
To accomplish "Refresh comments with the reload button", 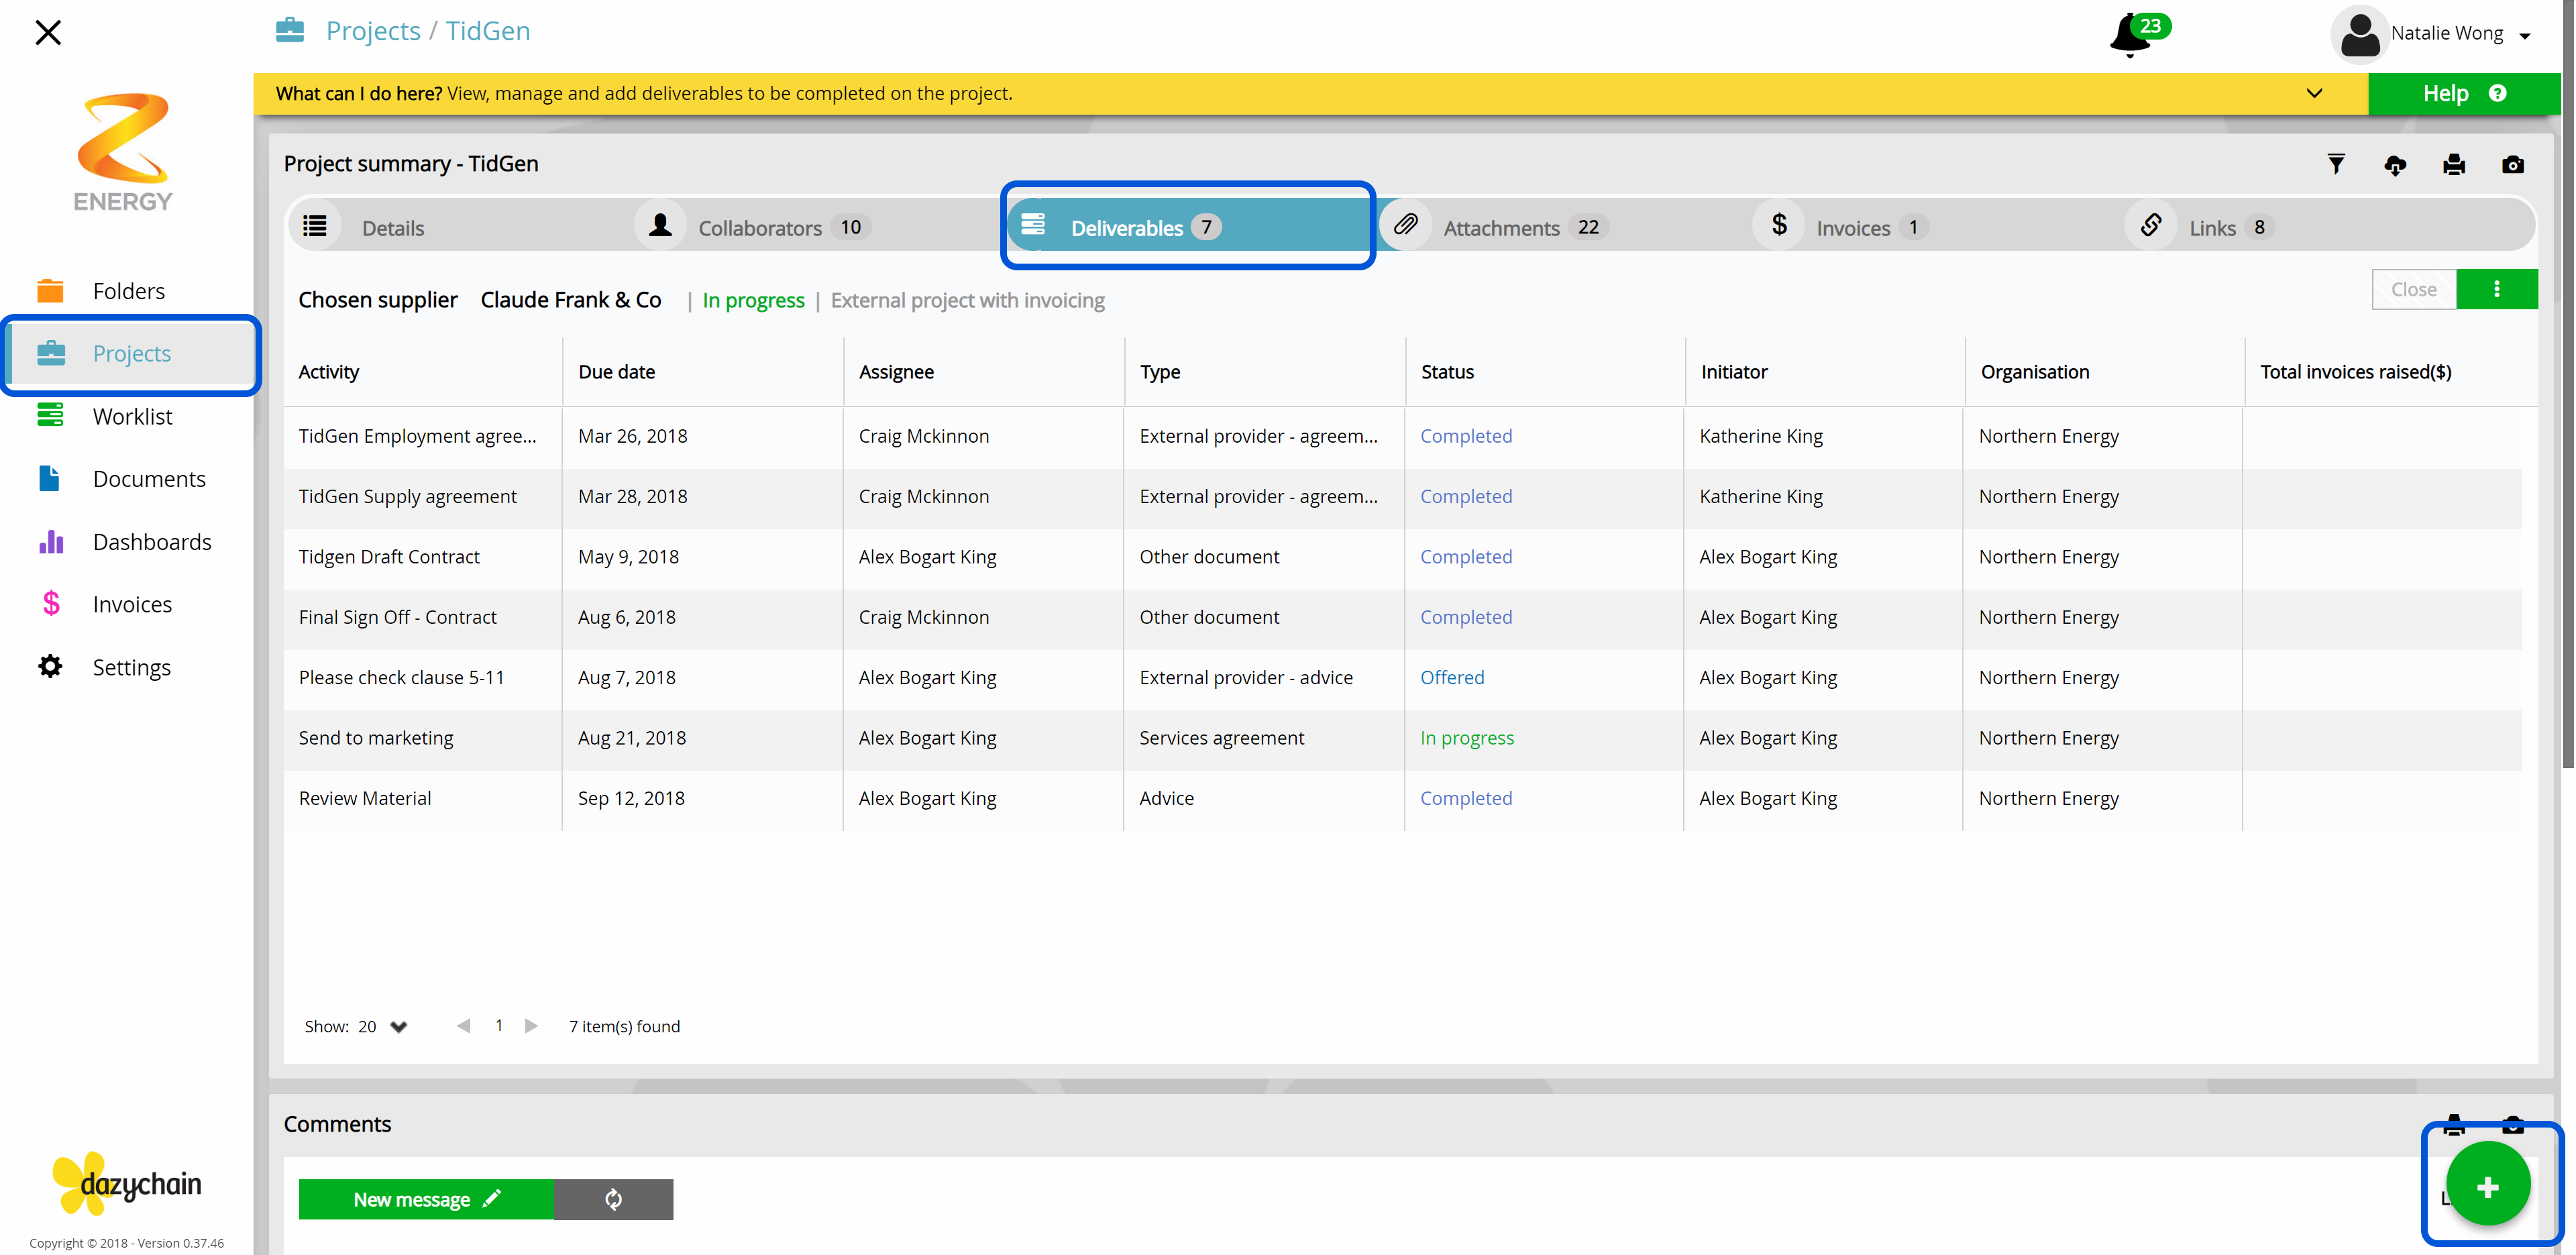I will point(613,1199).
